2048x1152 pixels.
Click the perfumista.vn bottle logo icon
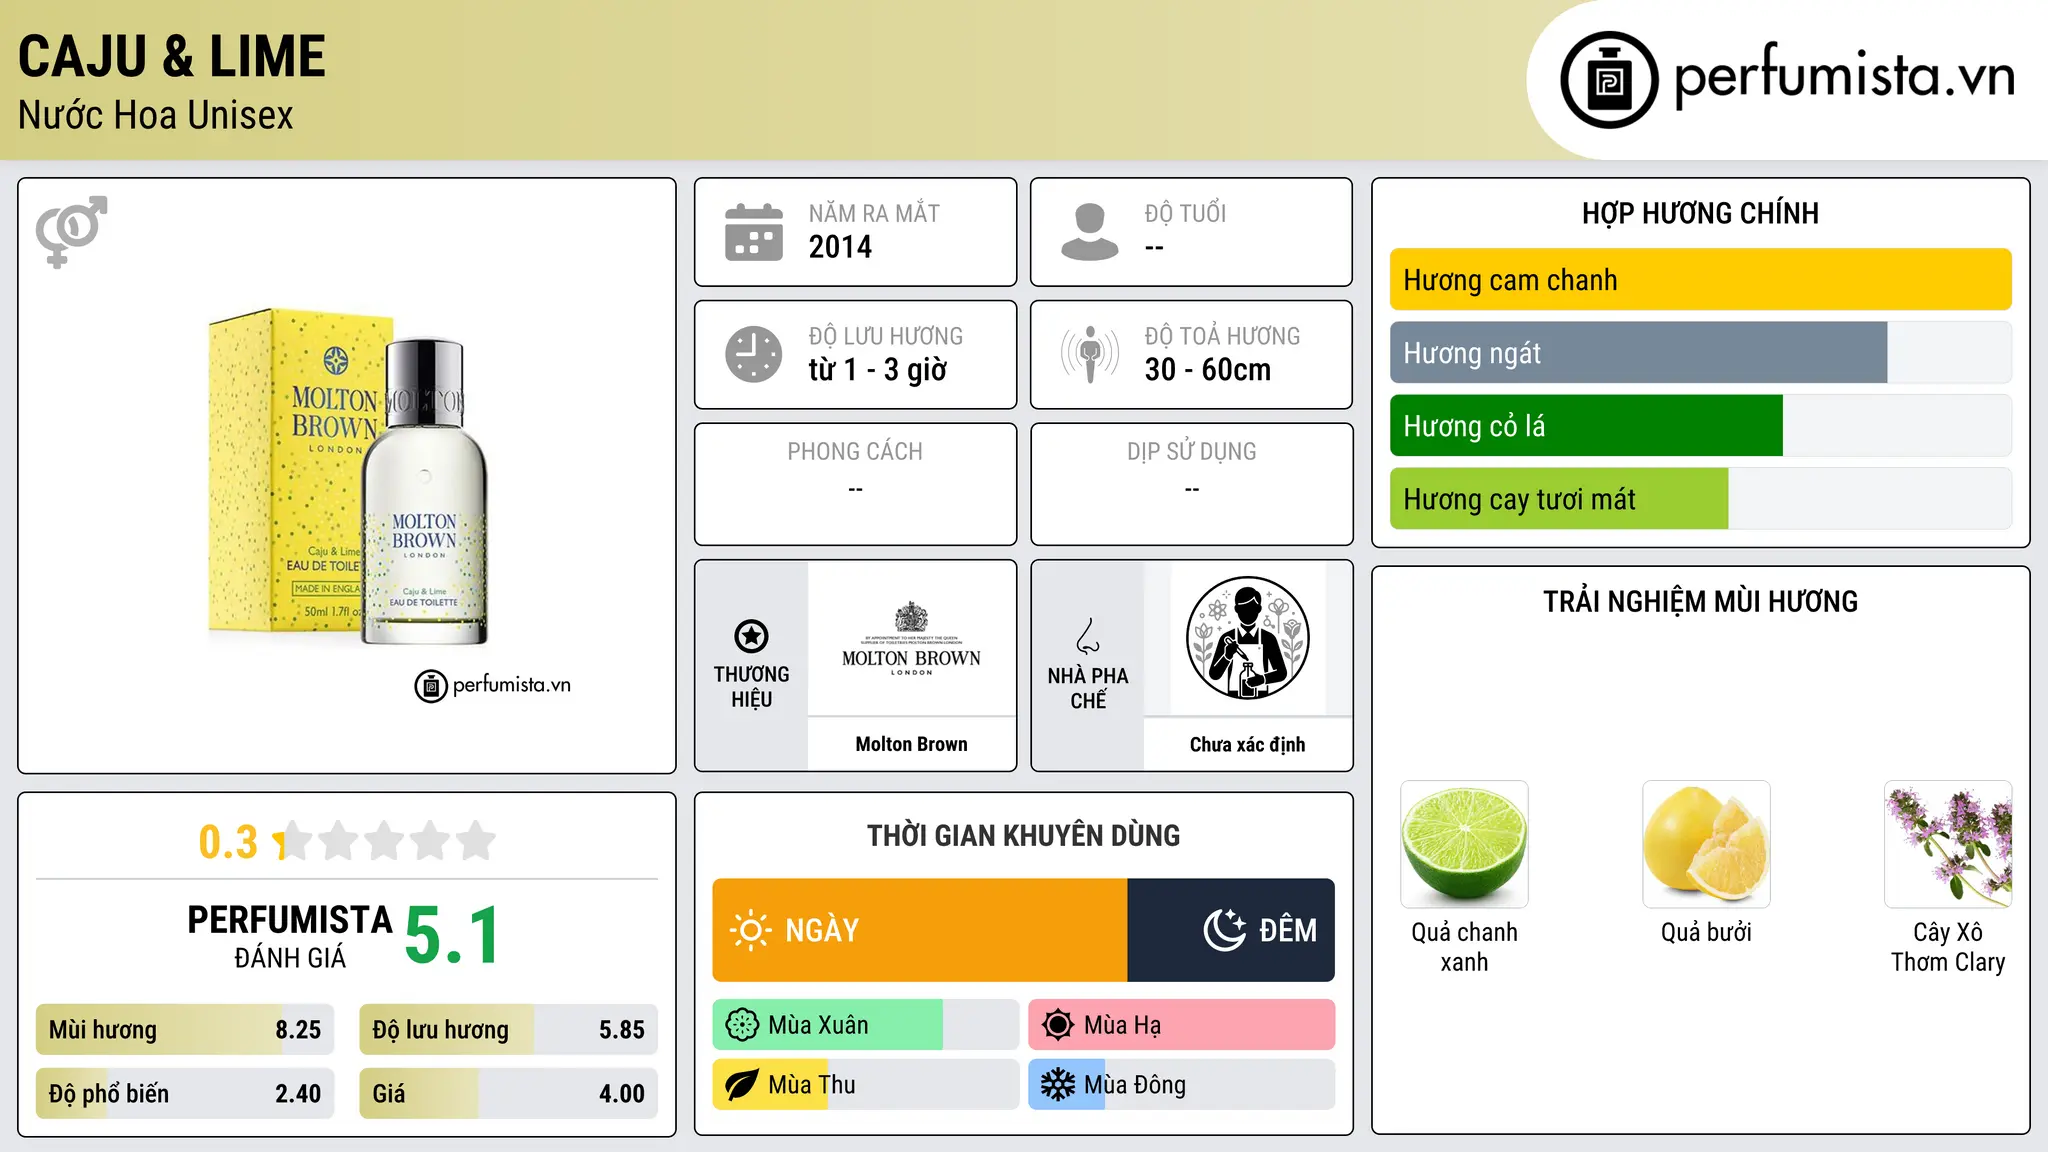(1609, 79)
